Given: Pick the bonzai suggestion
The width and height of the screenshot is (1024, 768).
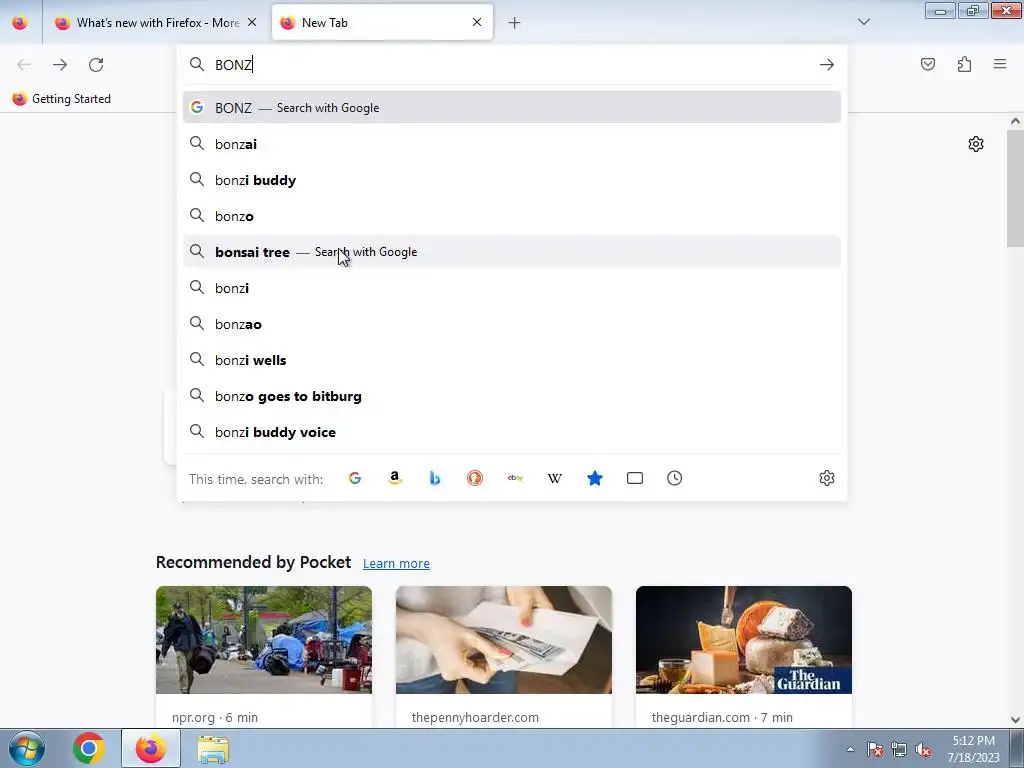Looking at the screenshot, I should (512, 144).
